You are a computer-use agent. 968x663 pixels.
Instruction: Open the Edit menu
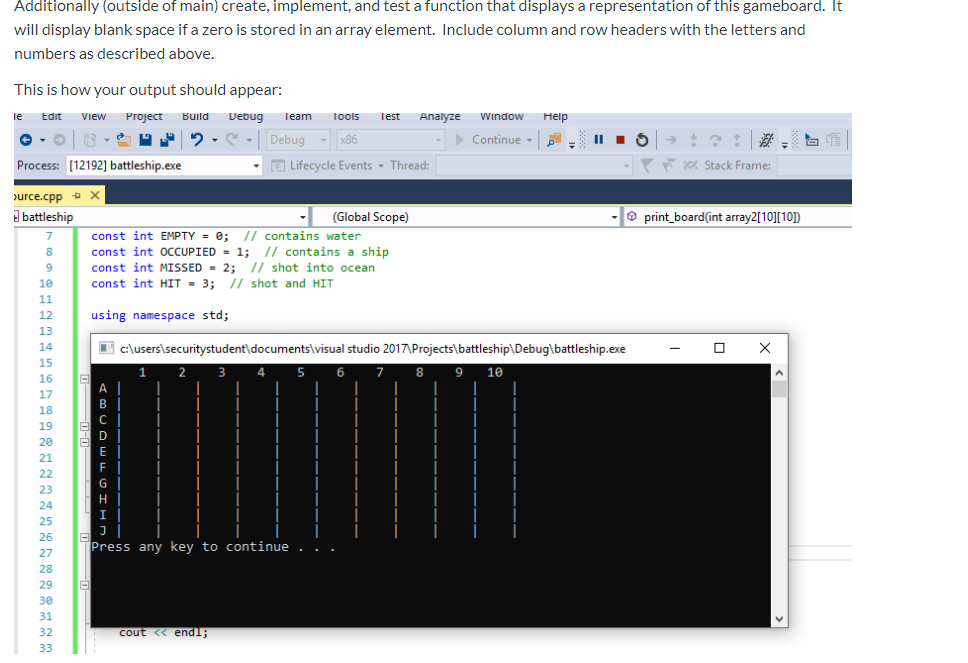51,117
